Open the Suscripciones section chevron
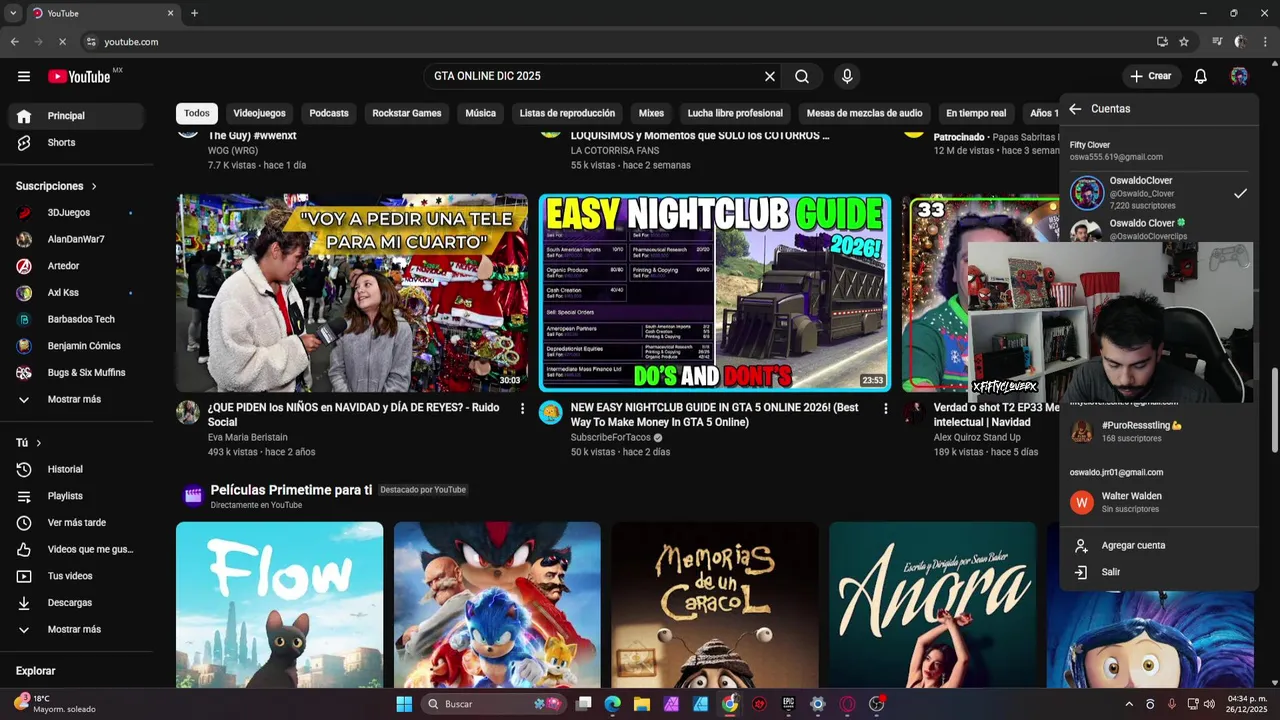Screen dimensions: 1280x720 pyautogui.click(x=94, y=187)
